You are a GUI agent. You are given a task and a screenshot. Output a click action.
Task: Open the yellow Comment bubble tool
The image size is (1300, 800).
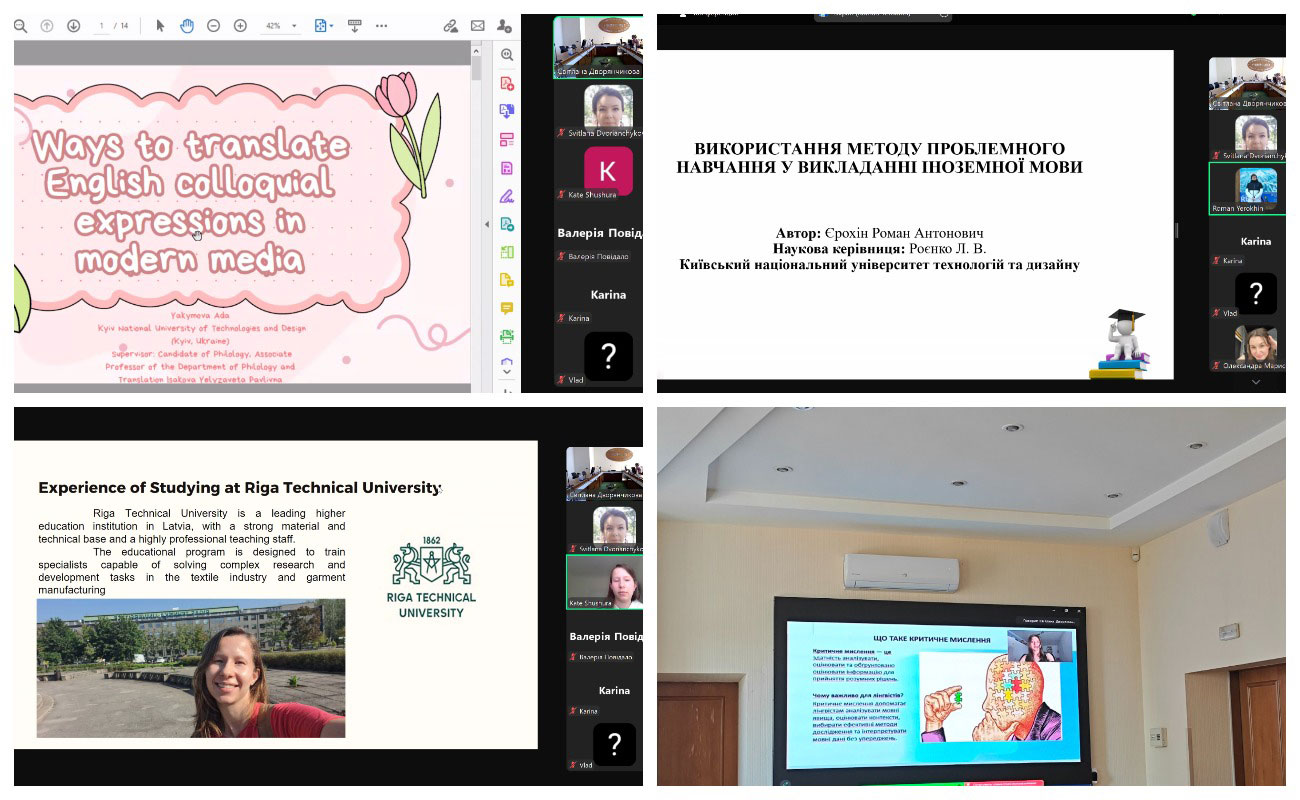point(507,308)
